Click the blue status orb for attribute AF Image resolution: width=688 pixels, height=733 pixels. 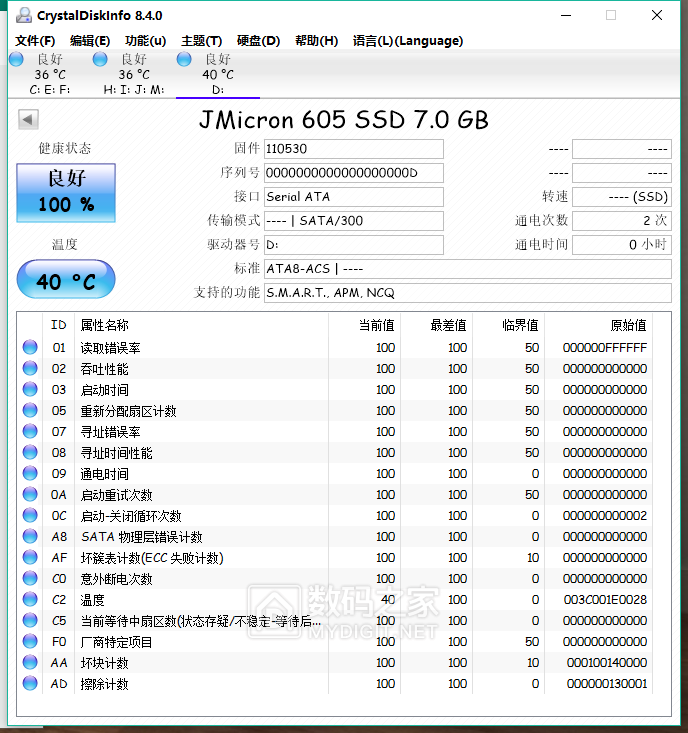coord(30,558)
